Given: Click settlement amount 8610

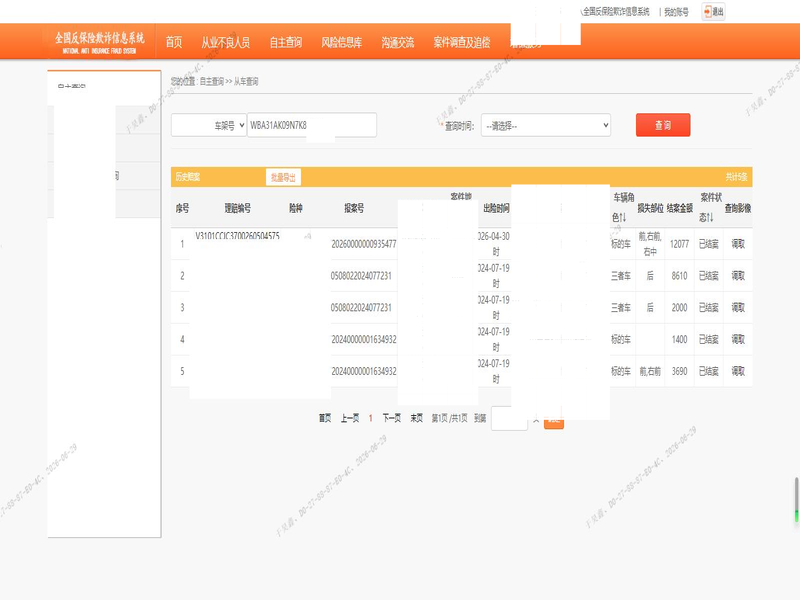Looking at the screenshot, I should click(x=680, y=276).
